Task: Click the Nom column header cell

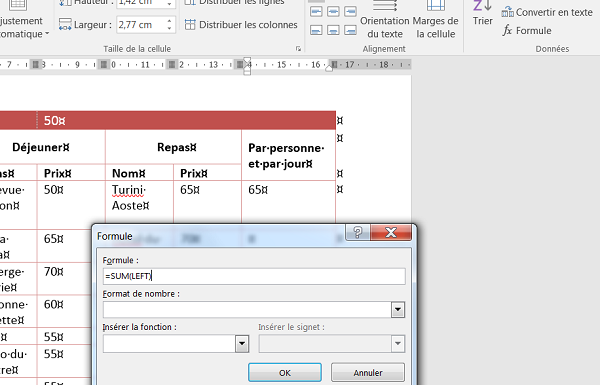Action: 139,173
